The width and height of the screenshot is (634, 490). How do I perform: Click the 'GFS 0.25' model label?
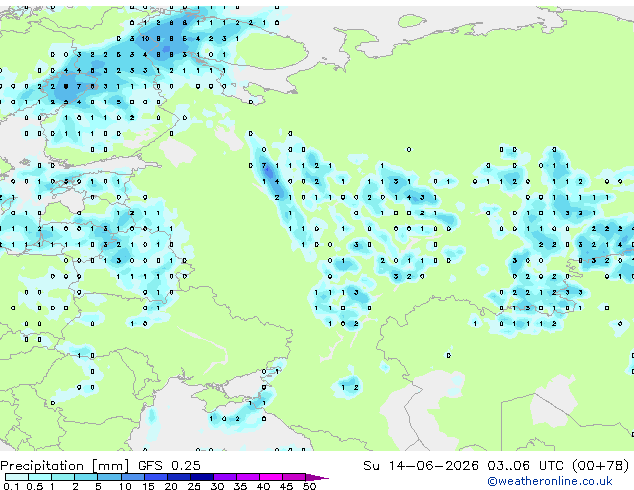pyautogui.click(x=169, y=466)
